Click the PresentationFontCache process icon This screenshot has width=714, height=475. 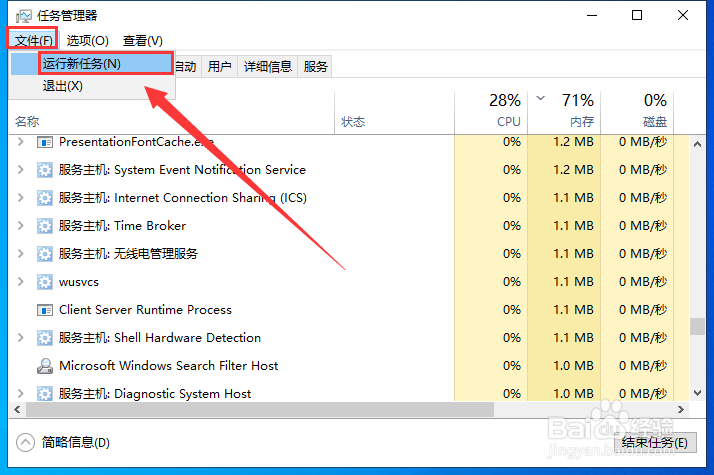(45, 143)
